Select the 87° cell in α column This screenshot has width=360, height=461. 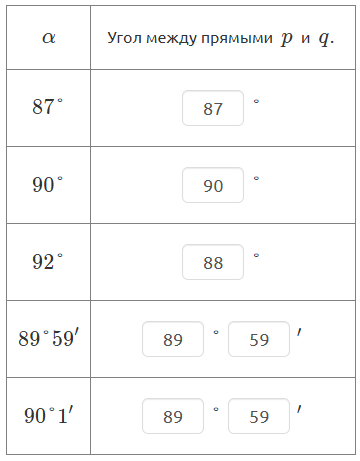coord(47,107)
